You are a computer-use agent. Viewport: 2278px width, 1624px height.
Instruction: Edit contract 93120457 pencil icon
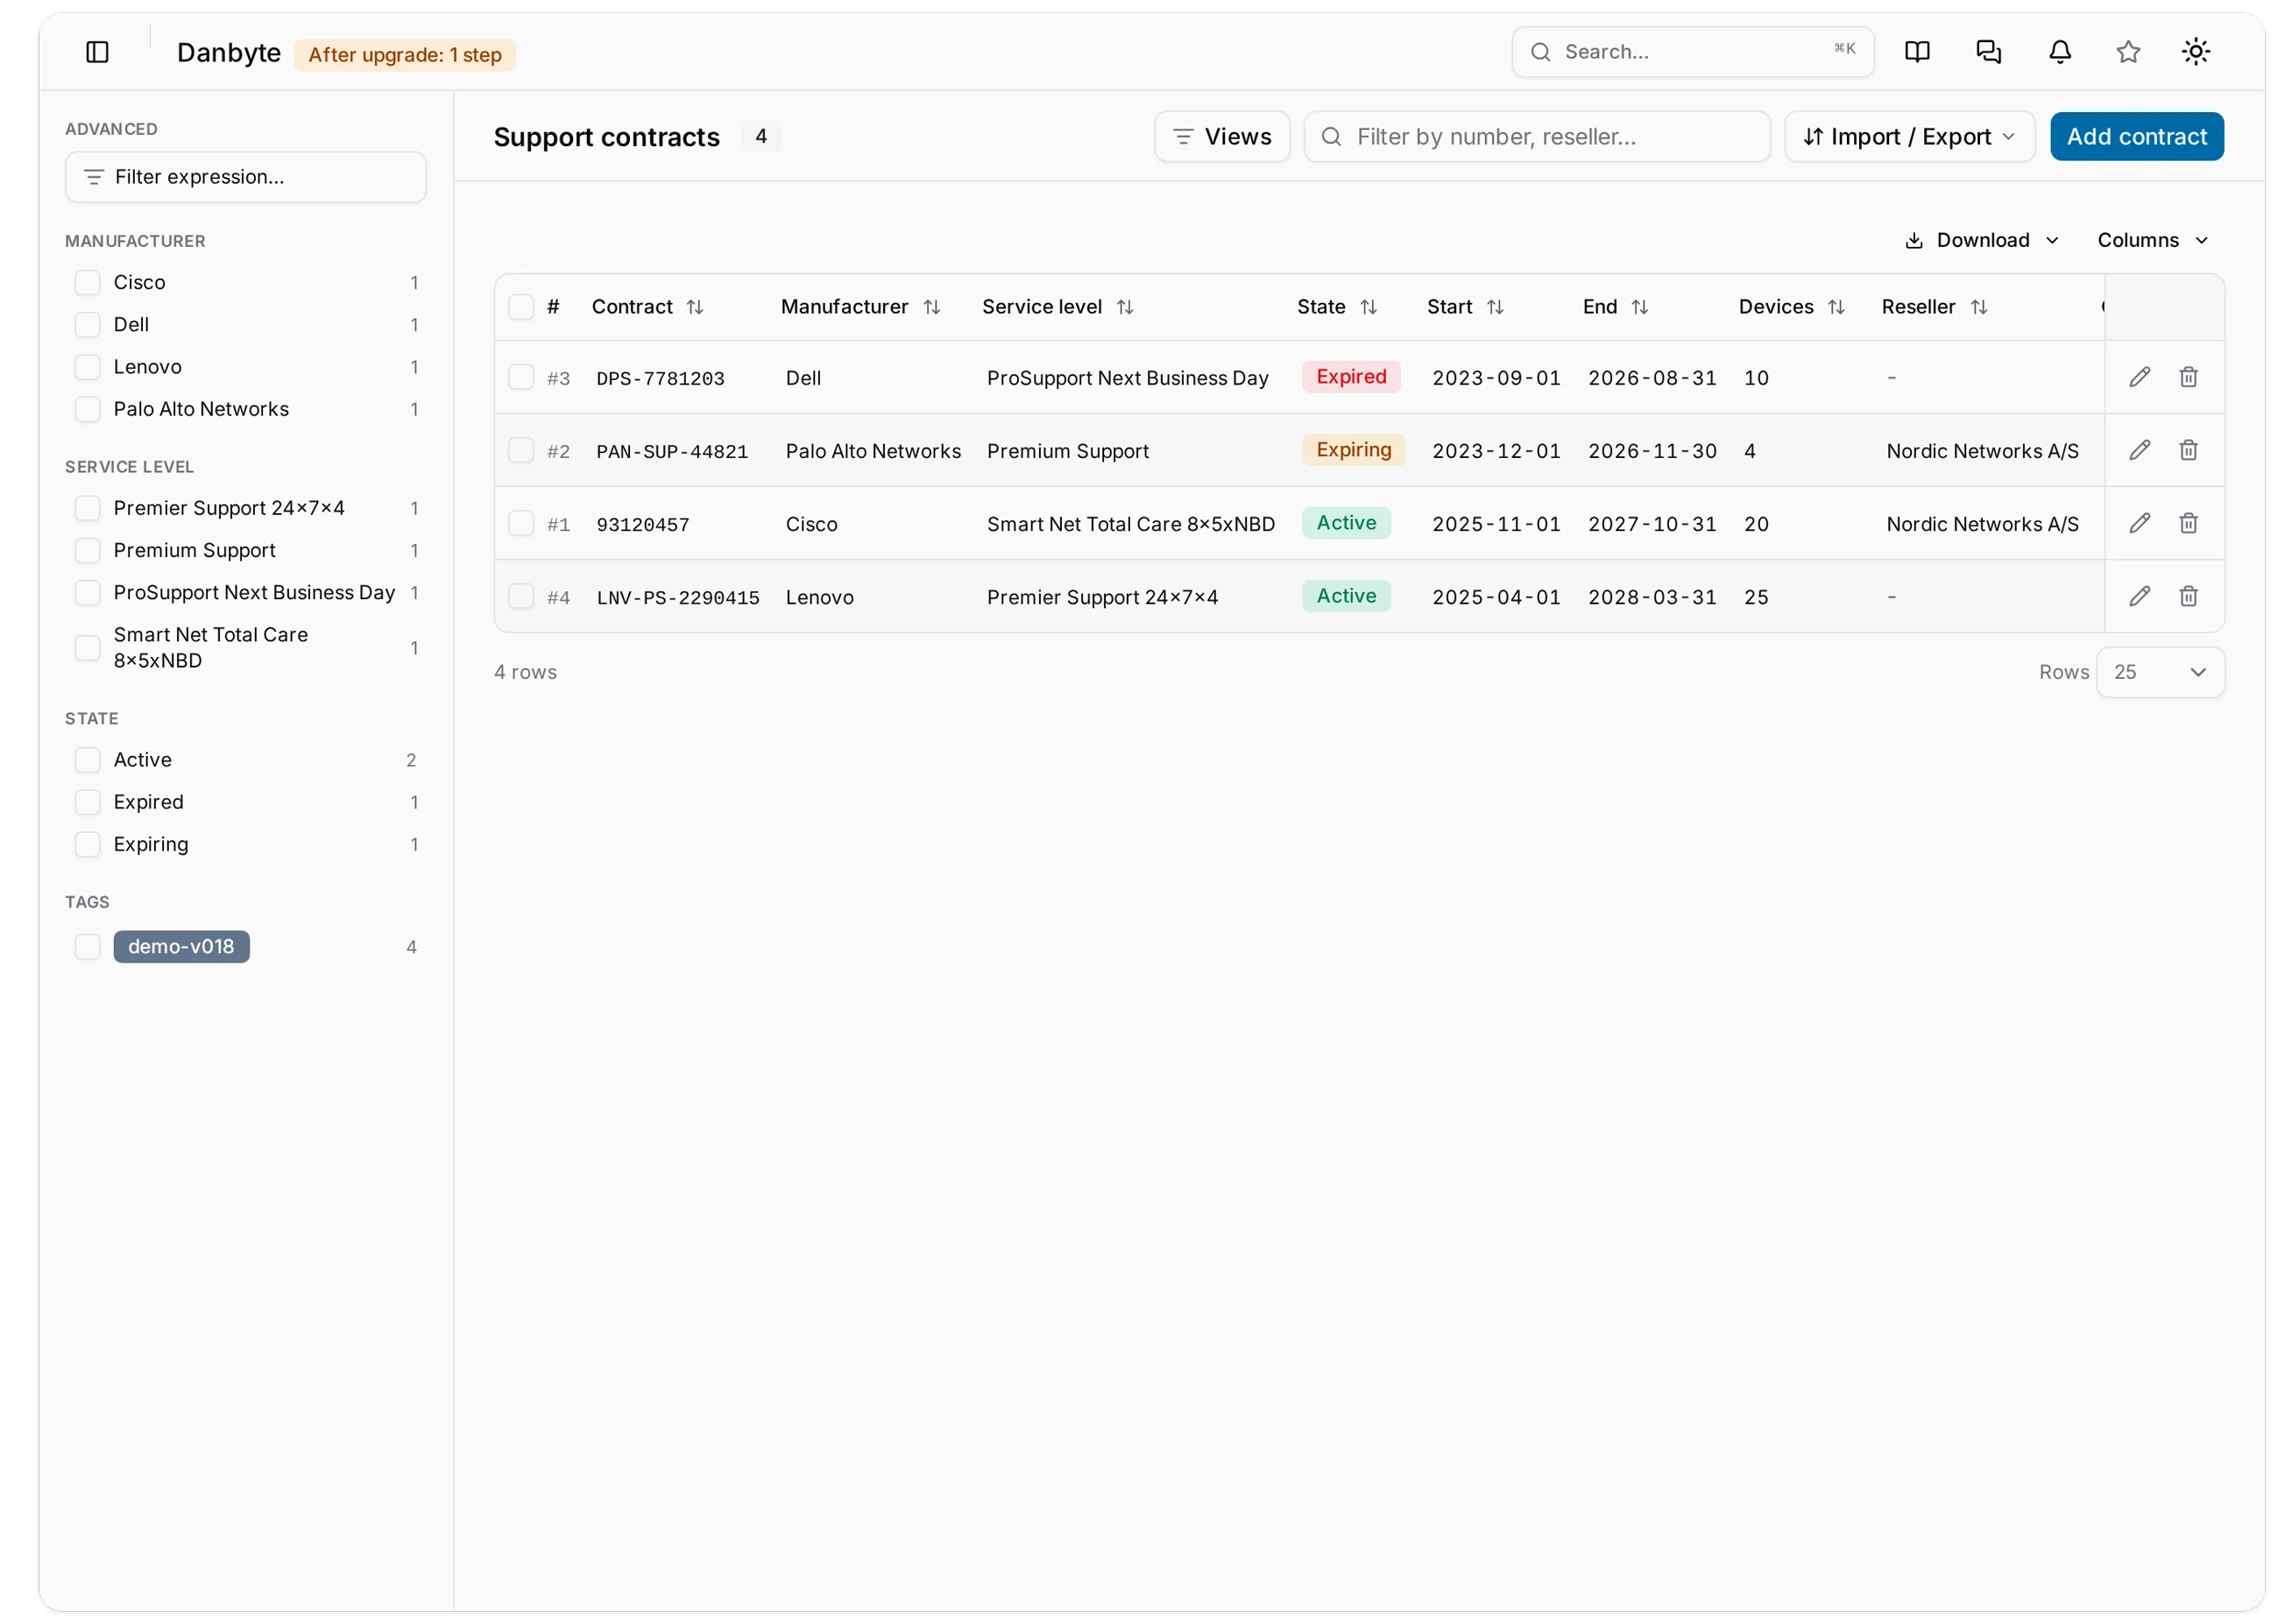tap(2139, 523)
